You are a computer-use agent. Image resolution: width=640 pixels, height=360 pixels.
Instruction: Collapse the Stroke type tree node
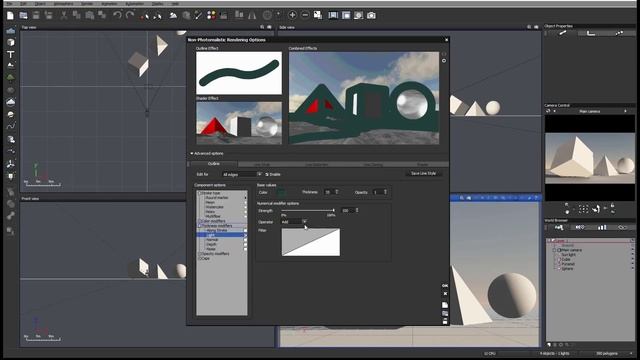click(200, 193)
